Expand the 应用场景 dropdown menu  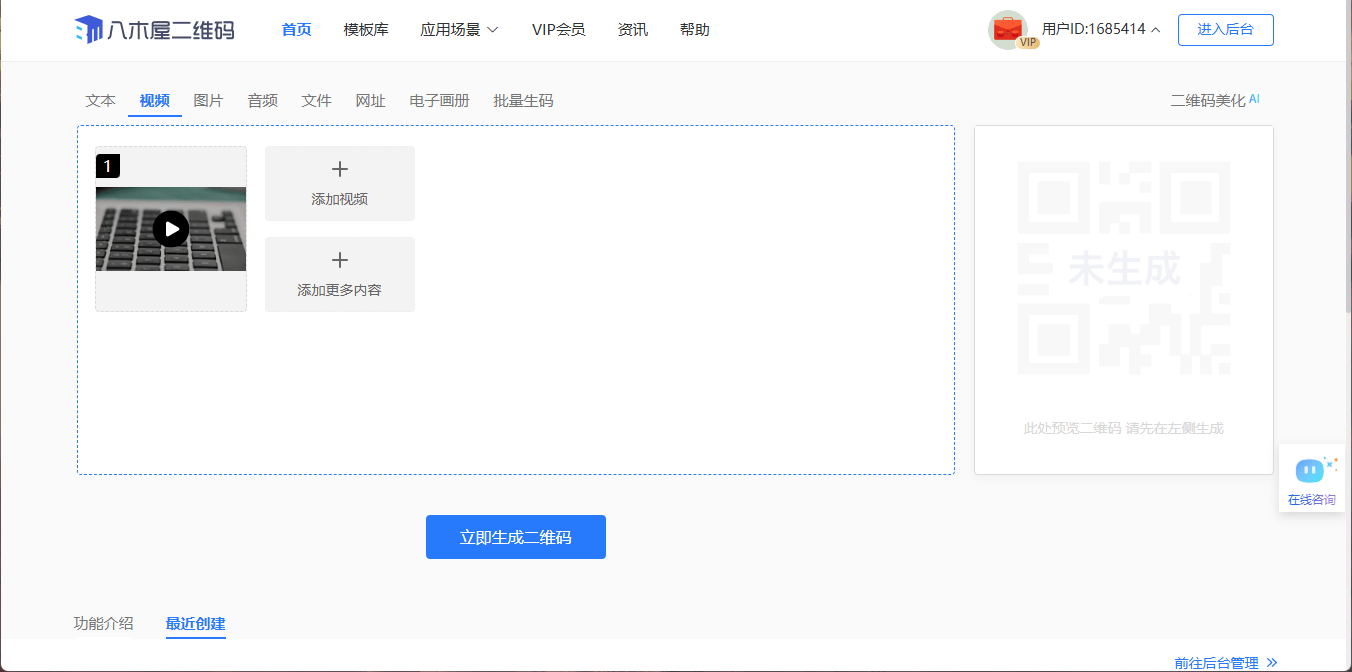(x=459, y=30)
